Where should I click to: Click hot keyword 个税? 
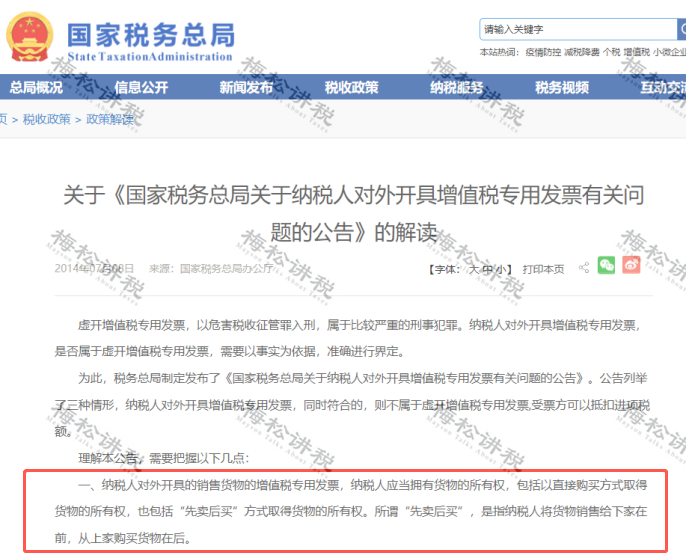coord(612,52)
